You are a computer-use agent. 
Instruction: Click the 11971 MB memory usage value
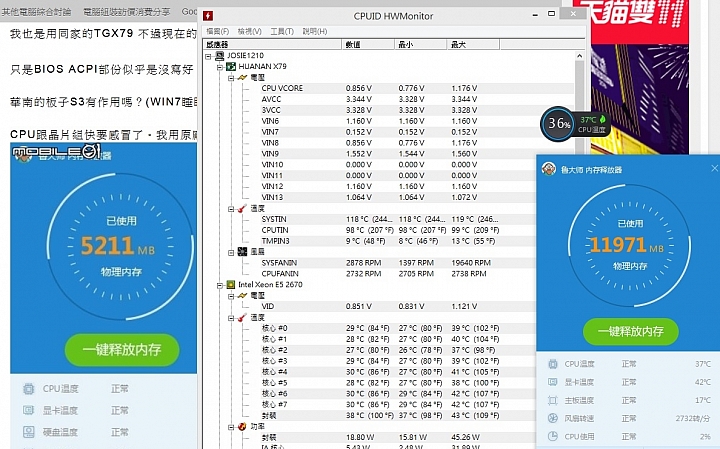(627, 245)
